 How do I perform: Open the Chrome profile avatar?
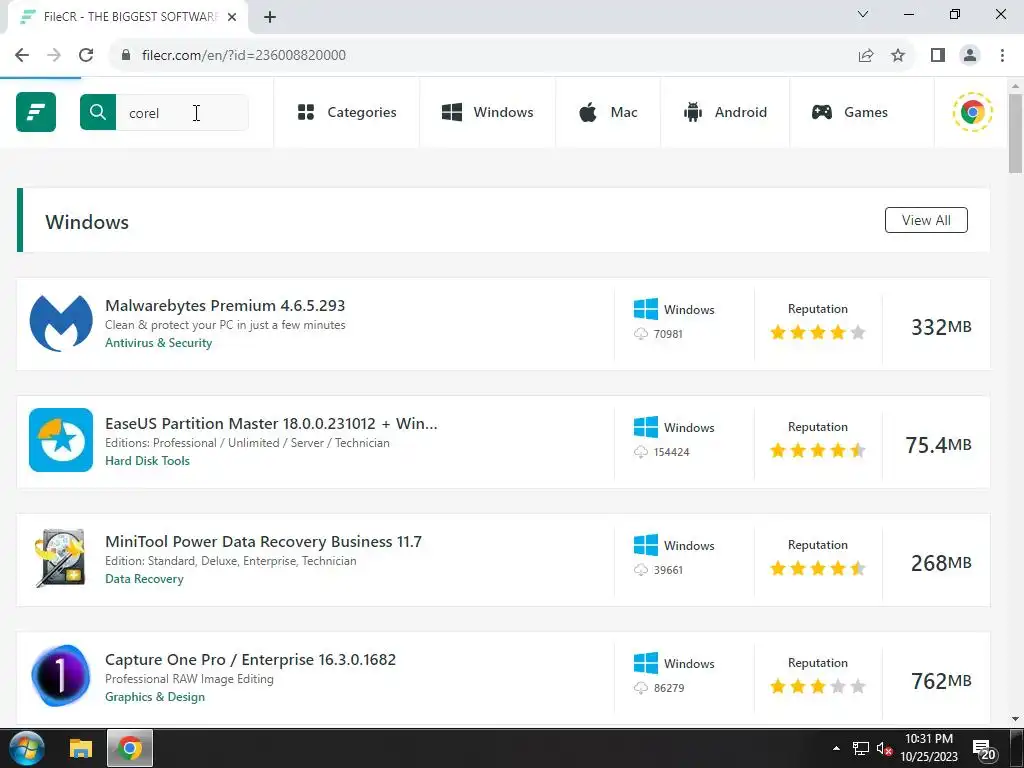(x=970, y=55)
